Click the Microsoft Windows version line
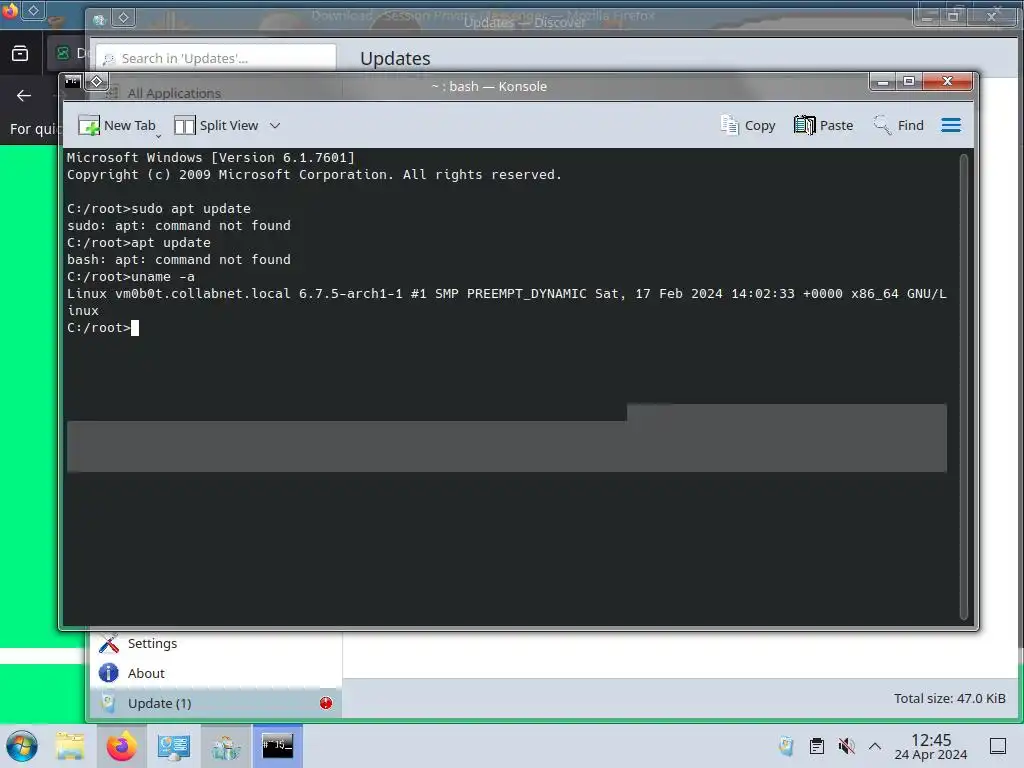This screenshot has height=768, width=1024. tap(210, 157)
